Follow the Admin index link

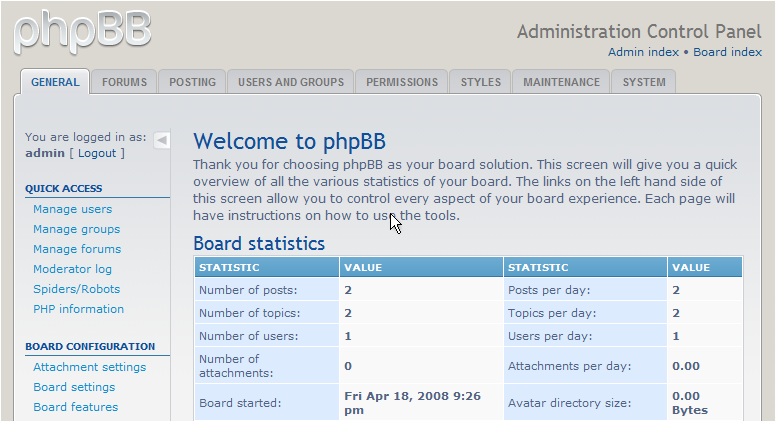[643, 52]
